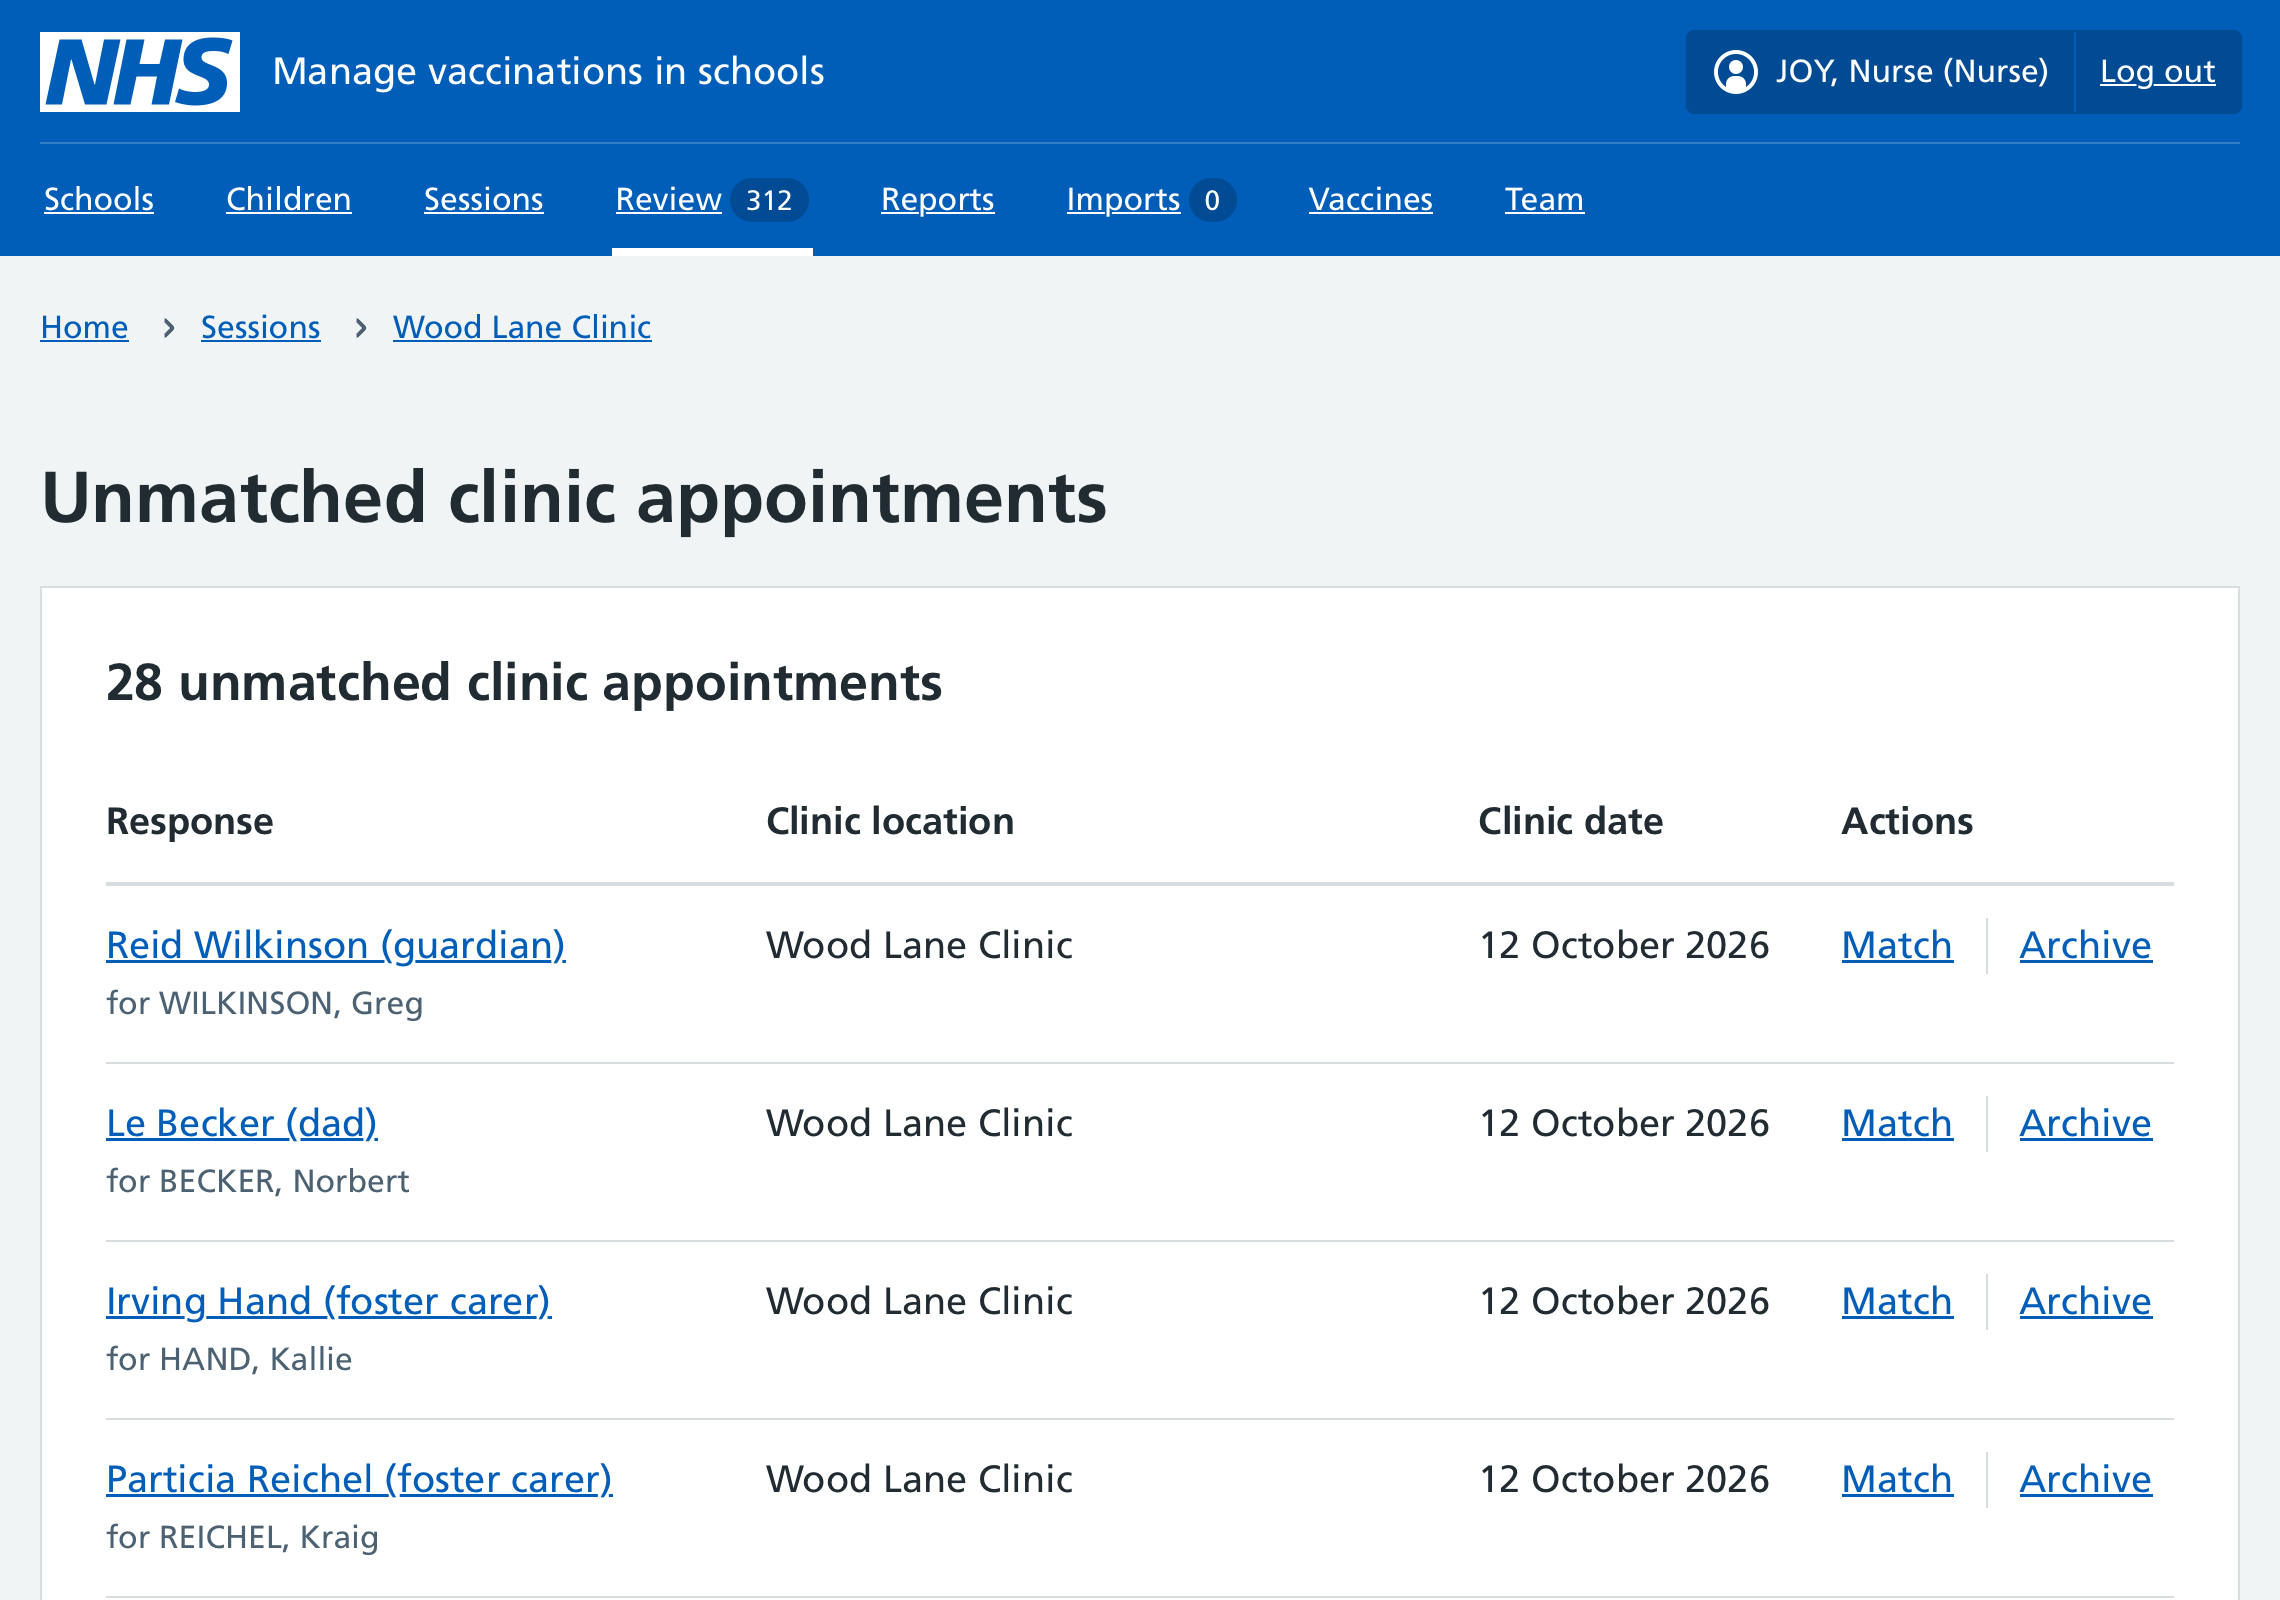Viewport: 2280px width, 1600px height.
Task: Click the '28 unmatched clinic appointments' heading
Action: click(x=524, y=683)
